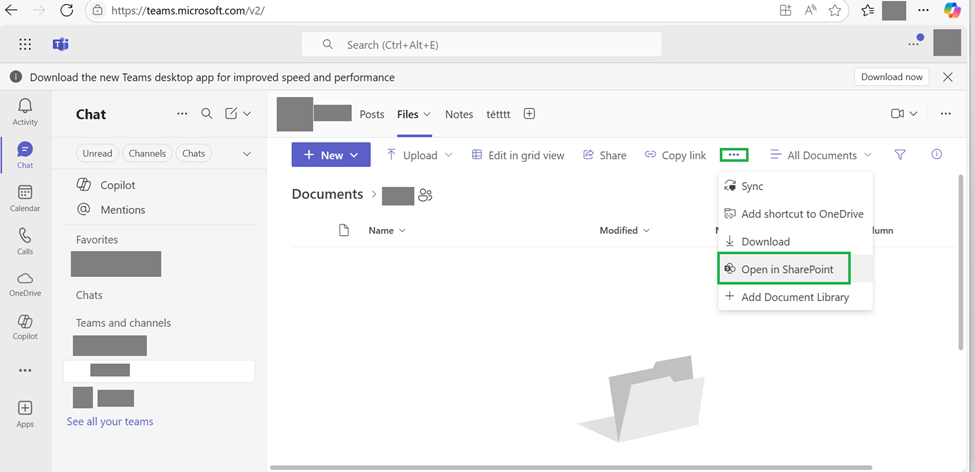The height and width of the screenshot is (472, 975).
Task: Expand the meet now options chevron
Action: (913, 114)
